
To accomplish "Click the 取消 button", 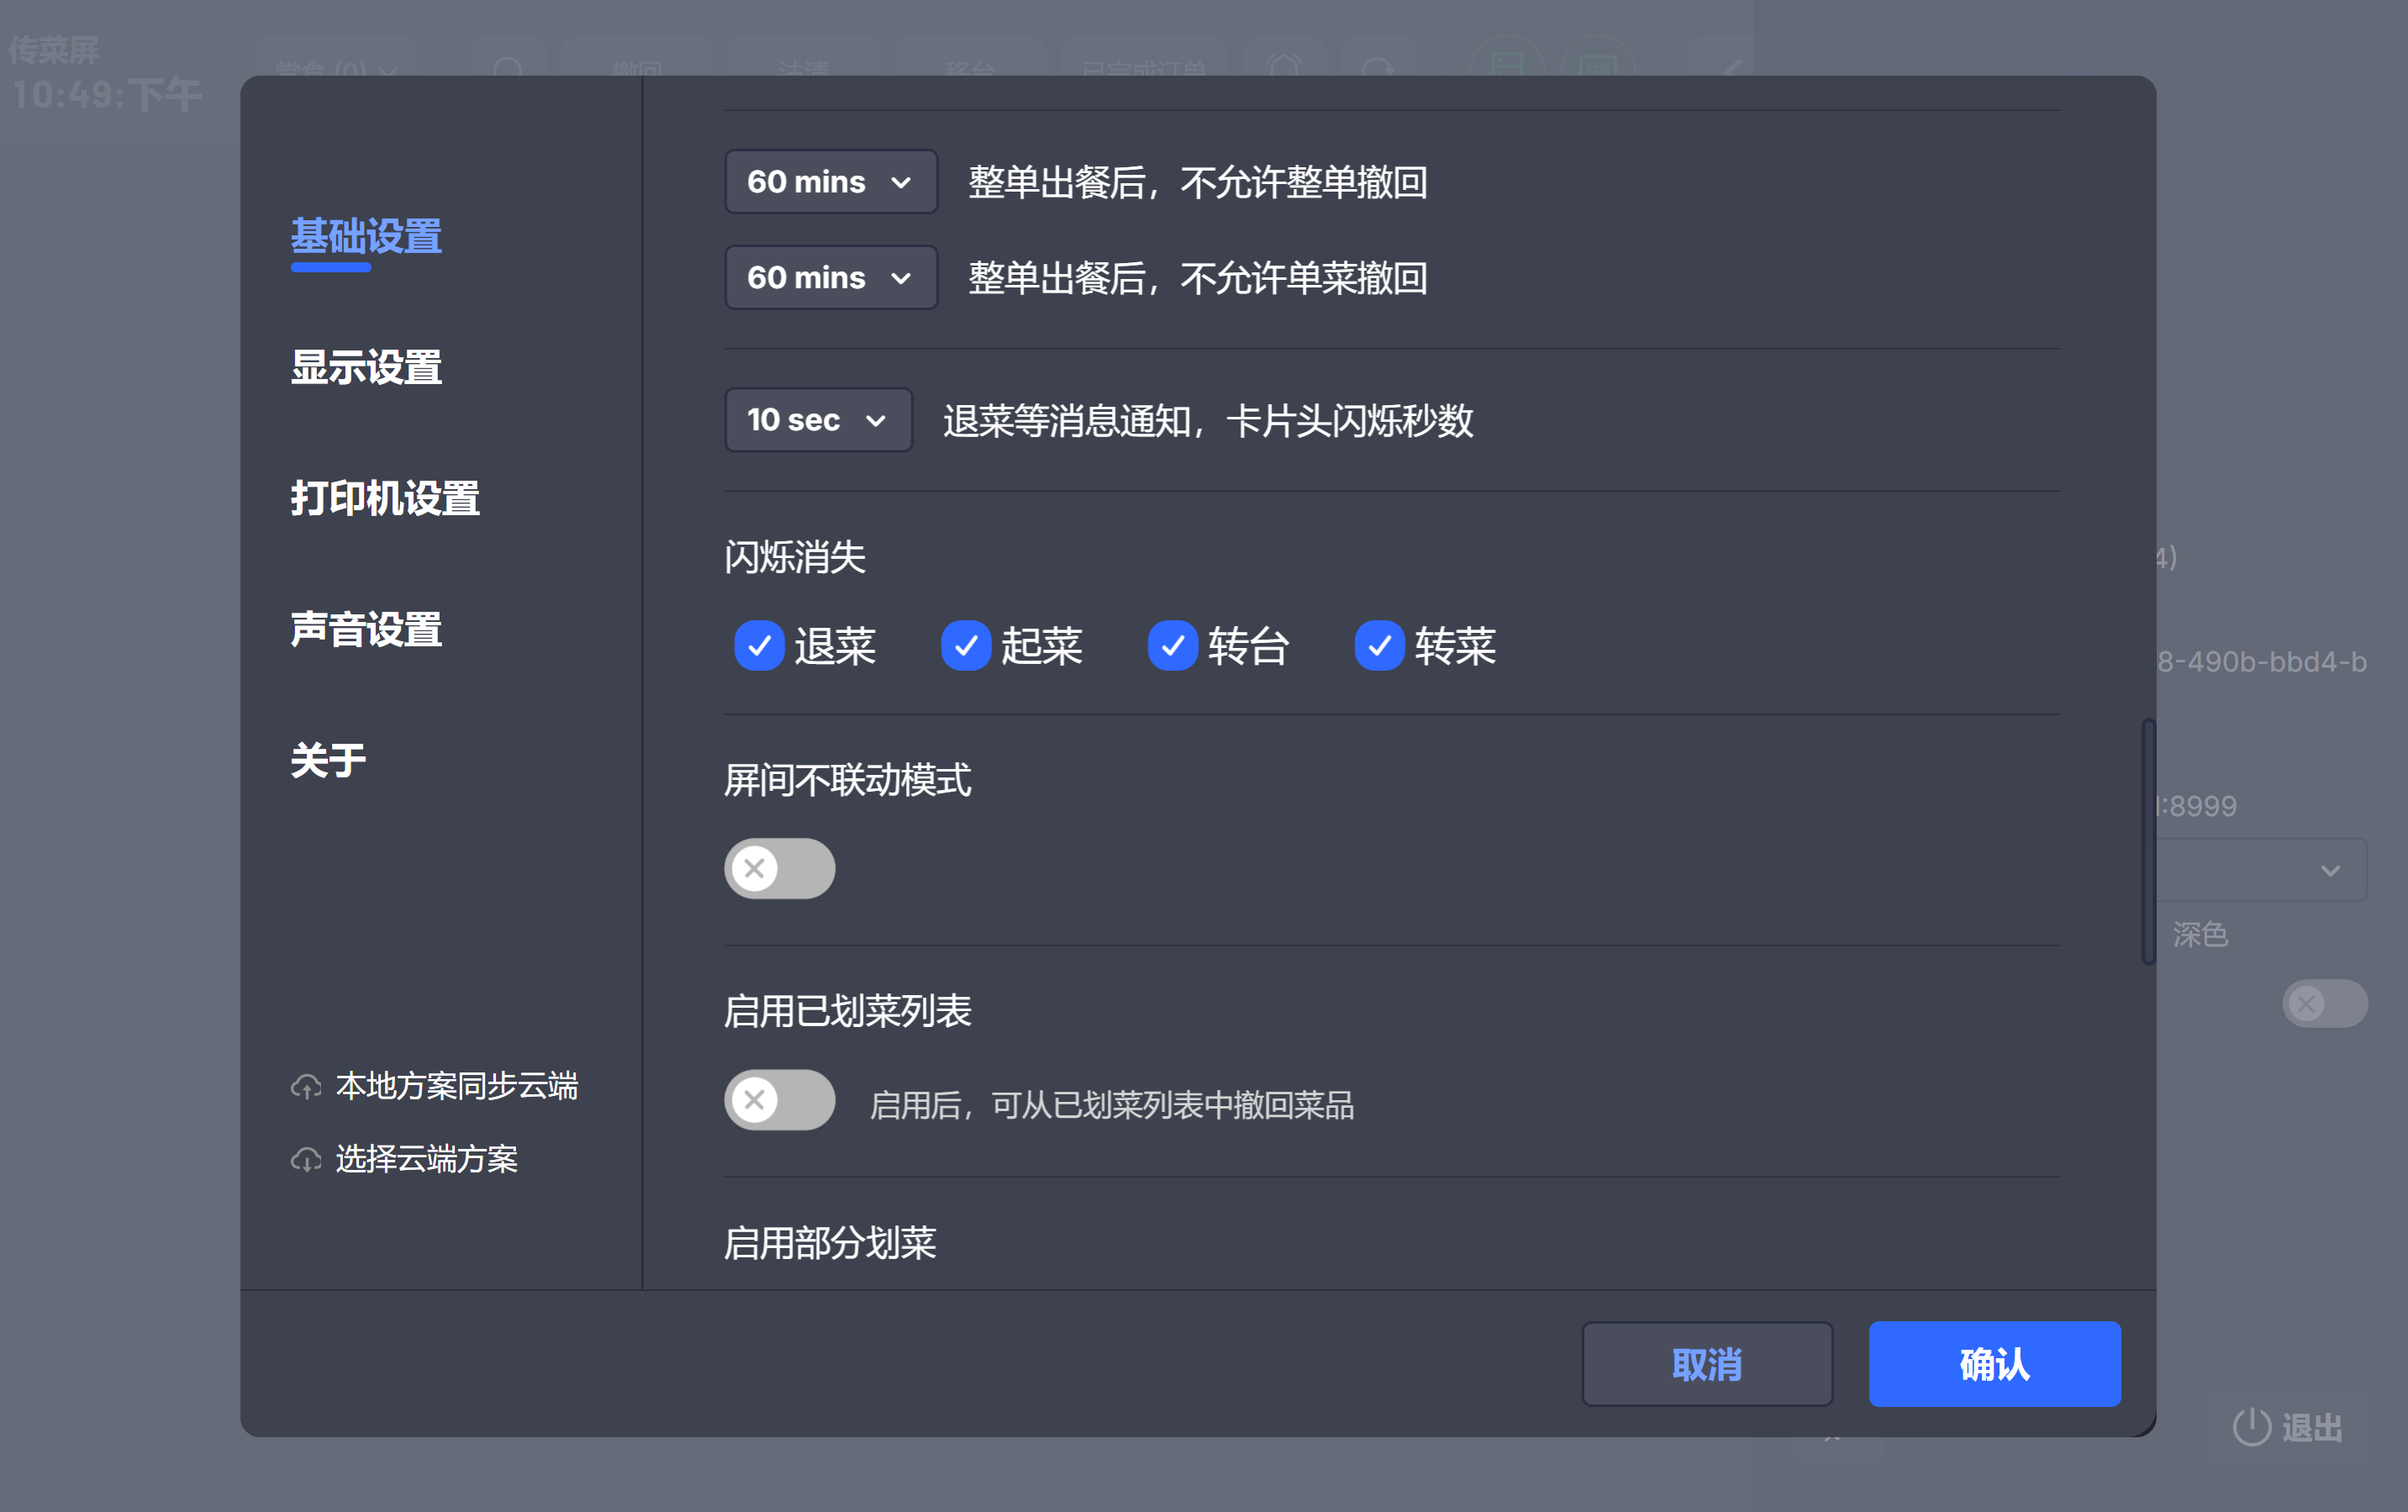I will (1707, 1364).
